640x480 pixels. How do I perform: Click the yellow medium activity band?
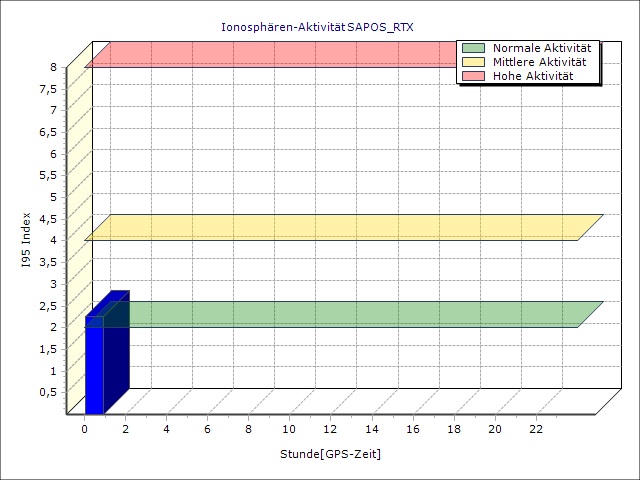click(340, 227)
